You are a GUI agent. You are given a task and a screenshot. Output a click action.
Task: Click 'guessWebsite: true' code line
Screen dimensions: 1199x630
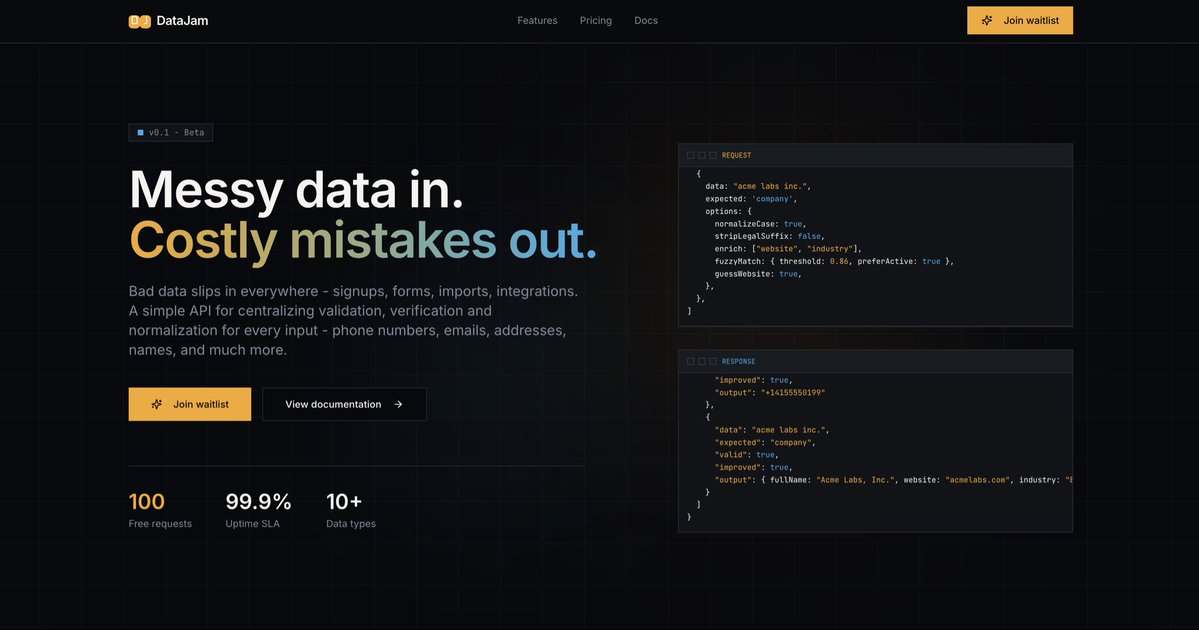pyautogui.click(x=758, y=274)
